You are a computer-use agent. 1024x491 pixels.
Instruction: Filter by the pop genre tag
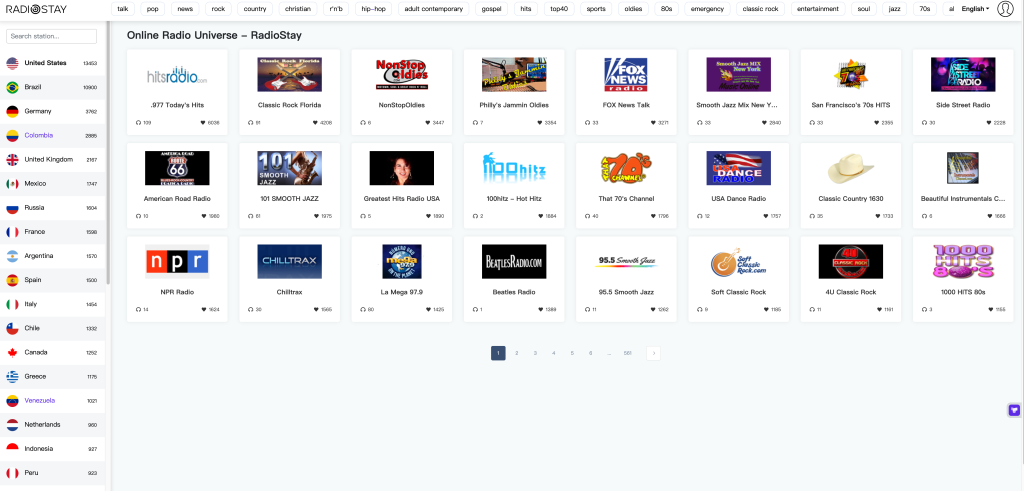coord(153,9)
